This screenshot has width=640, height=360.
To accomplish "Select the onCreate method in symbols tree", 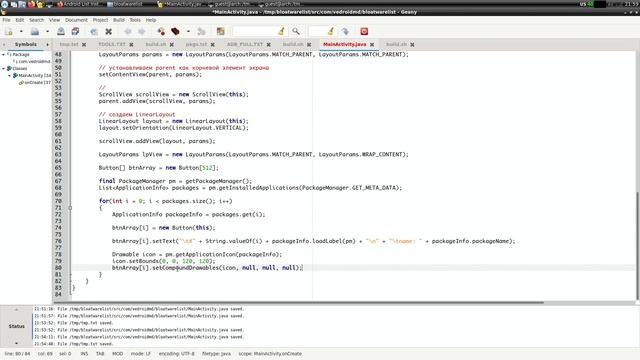I will pos(35,82).
